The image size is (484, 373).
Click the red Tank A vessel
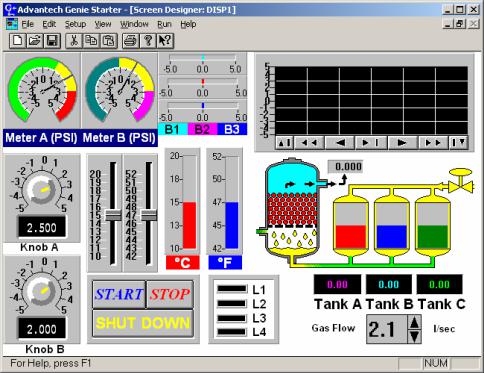tap(351, 226)
